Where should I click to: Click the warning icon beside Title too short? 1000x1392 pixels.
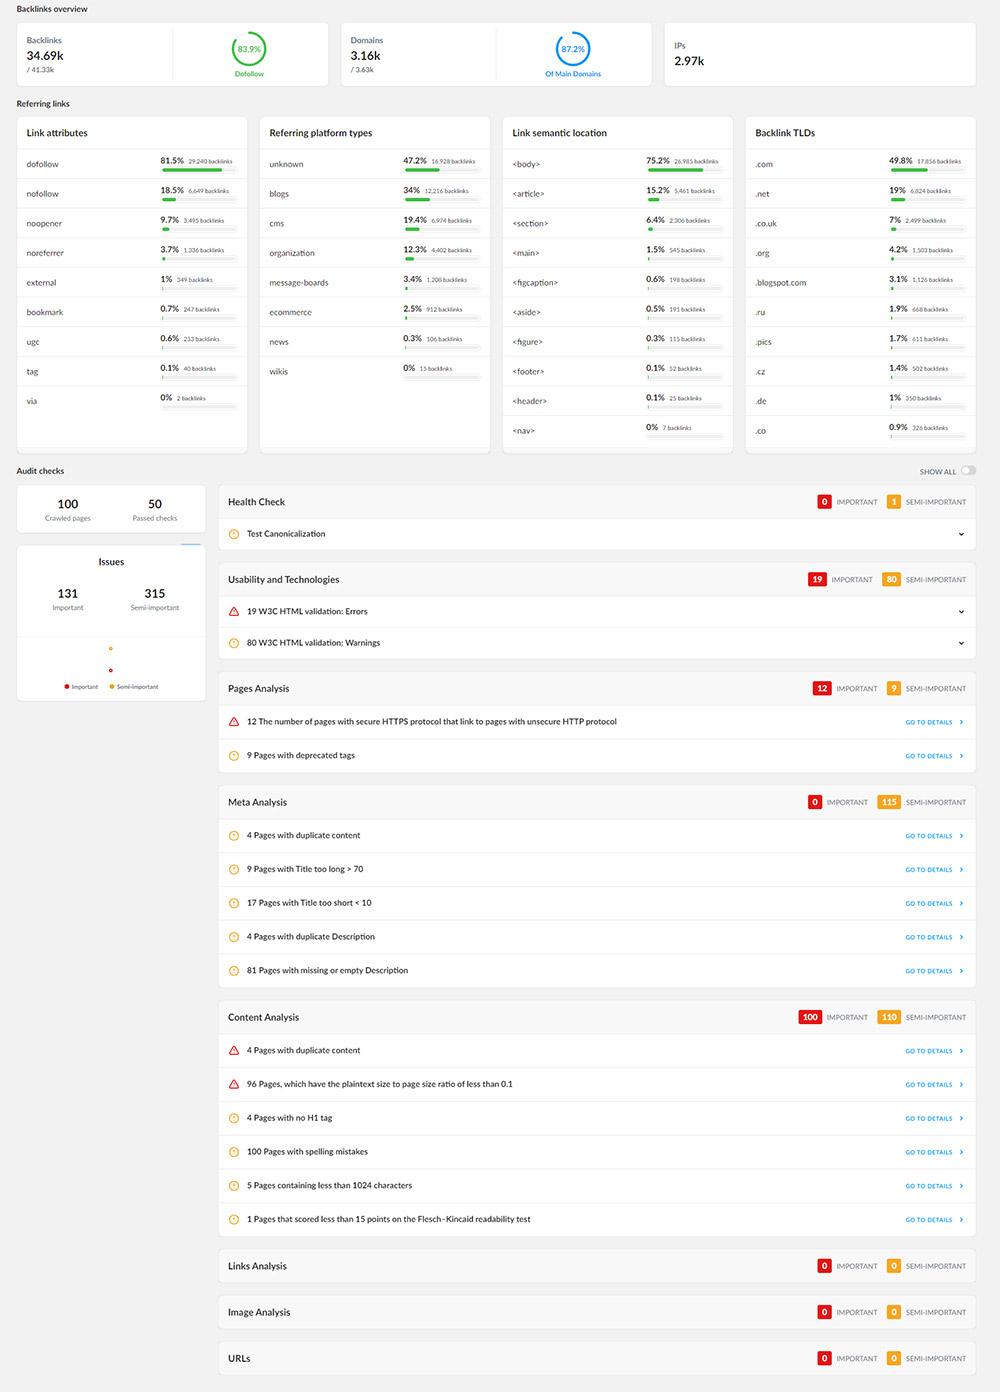click(x=234, y=903)
